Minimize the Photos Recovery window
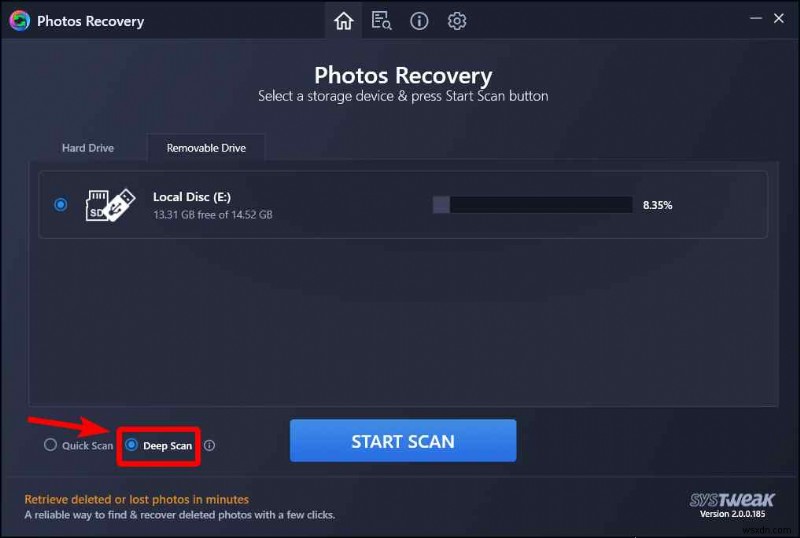 [x=756, y=18]
